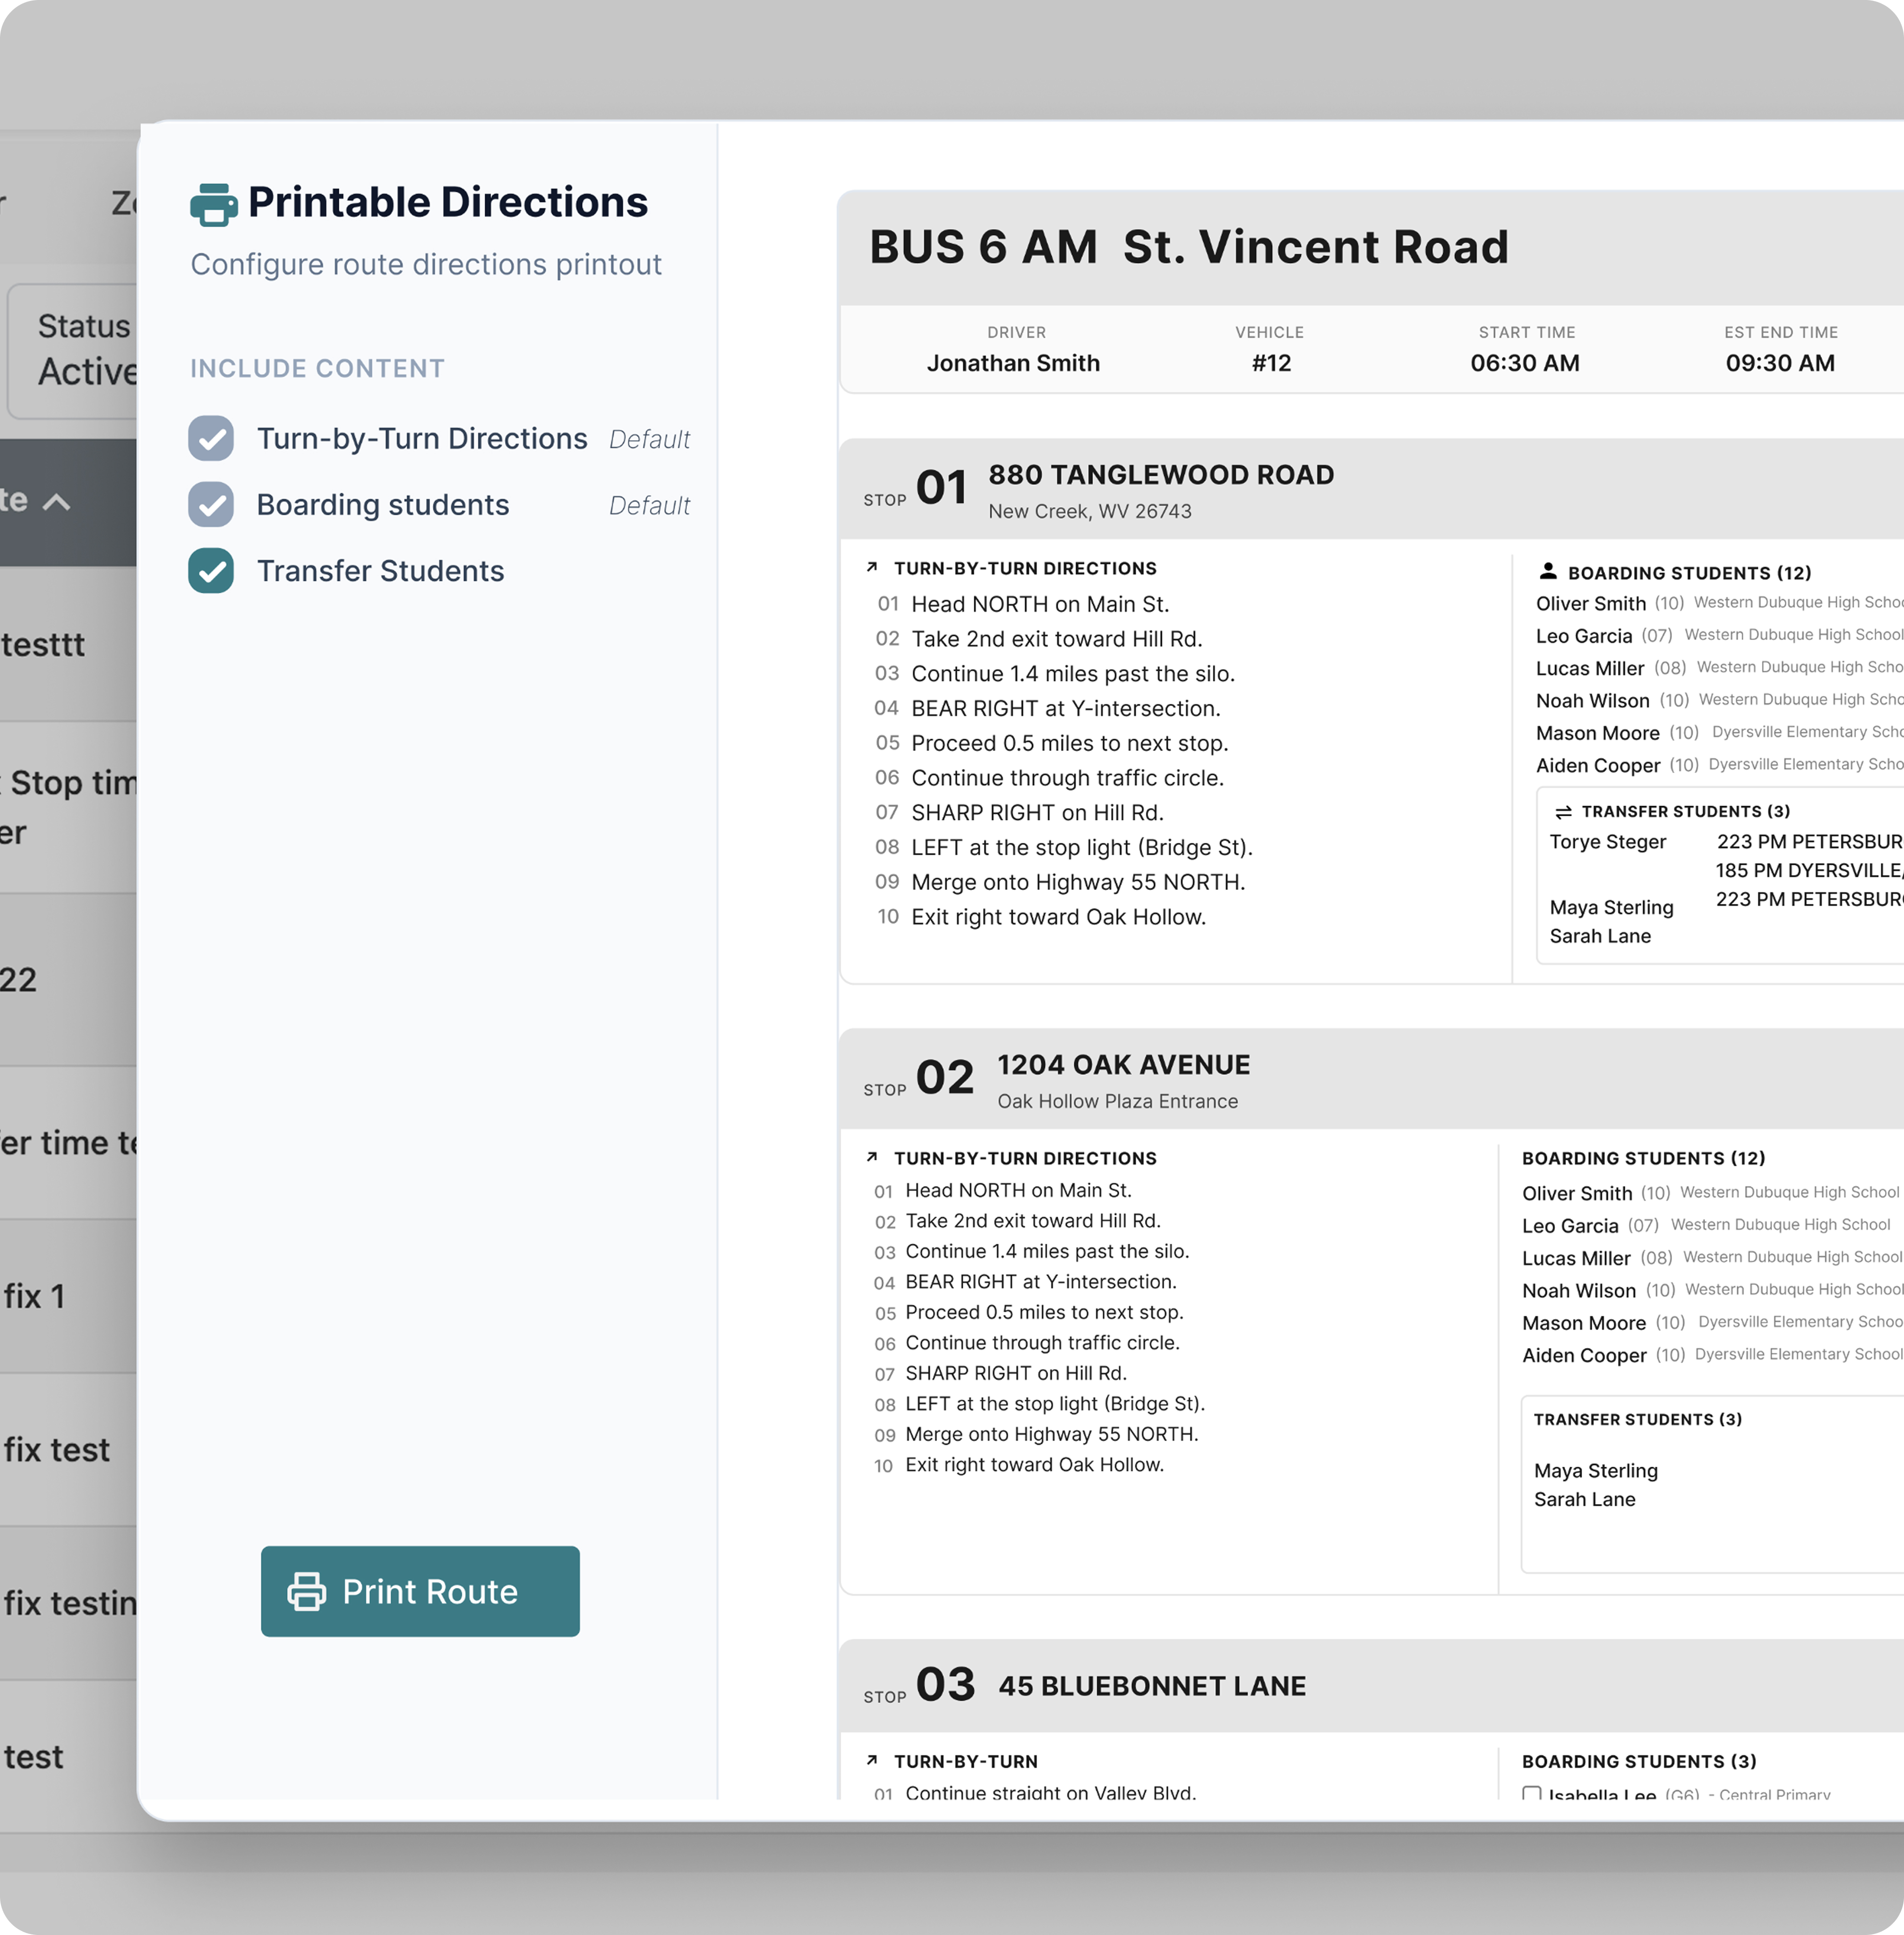Click the INCLUDE CONTENT section label

coord(318,368)
